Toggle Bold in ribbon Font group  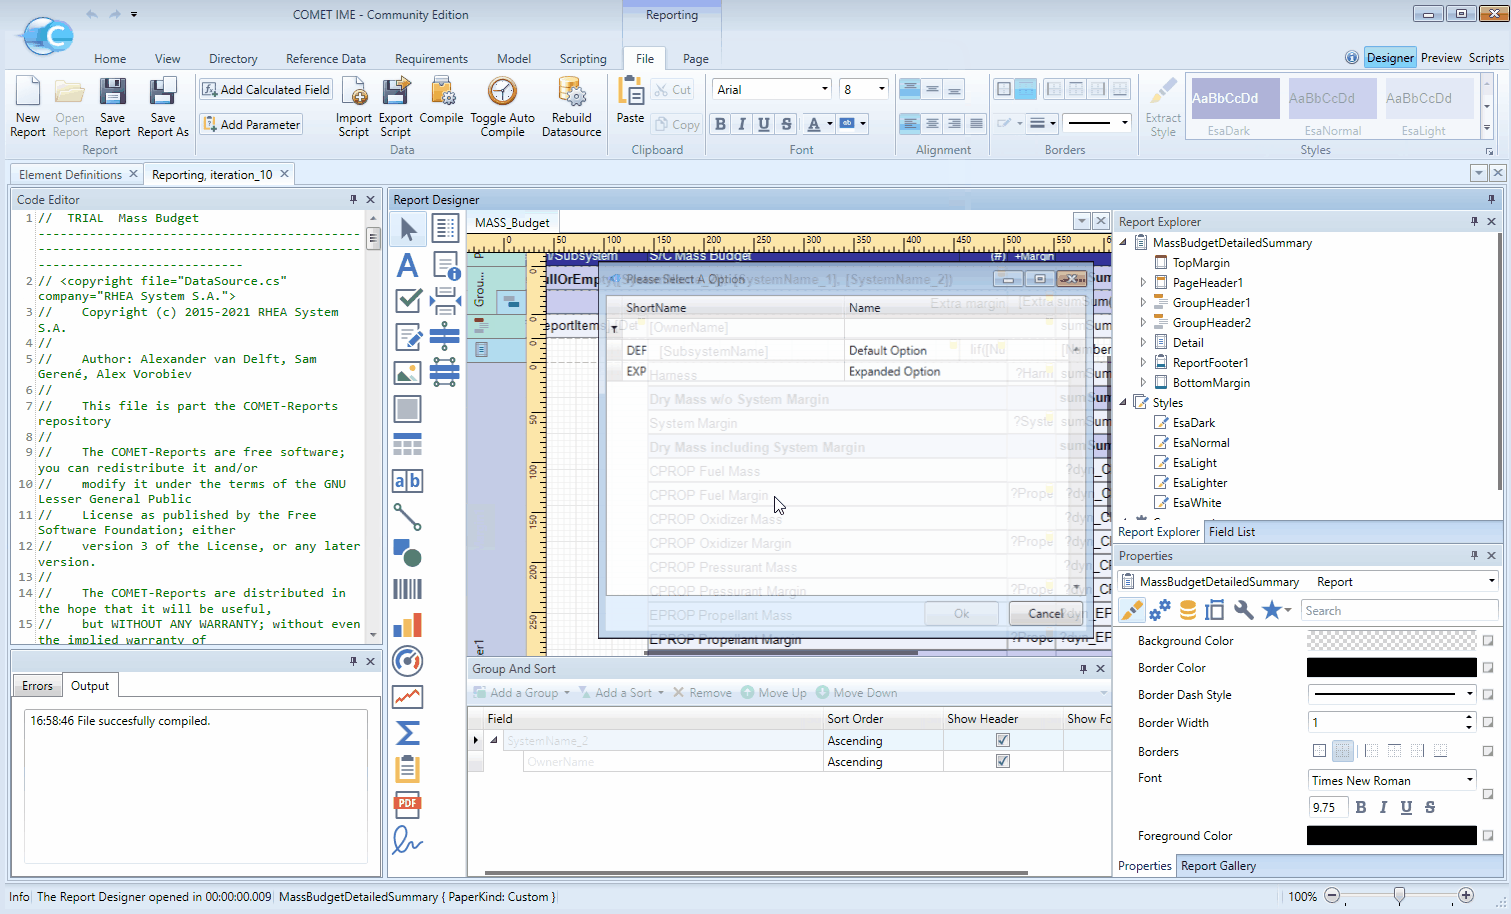[x=720, y=124]
